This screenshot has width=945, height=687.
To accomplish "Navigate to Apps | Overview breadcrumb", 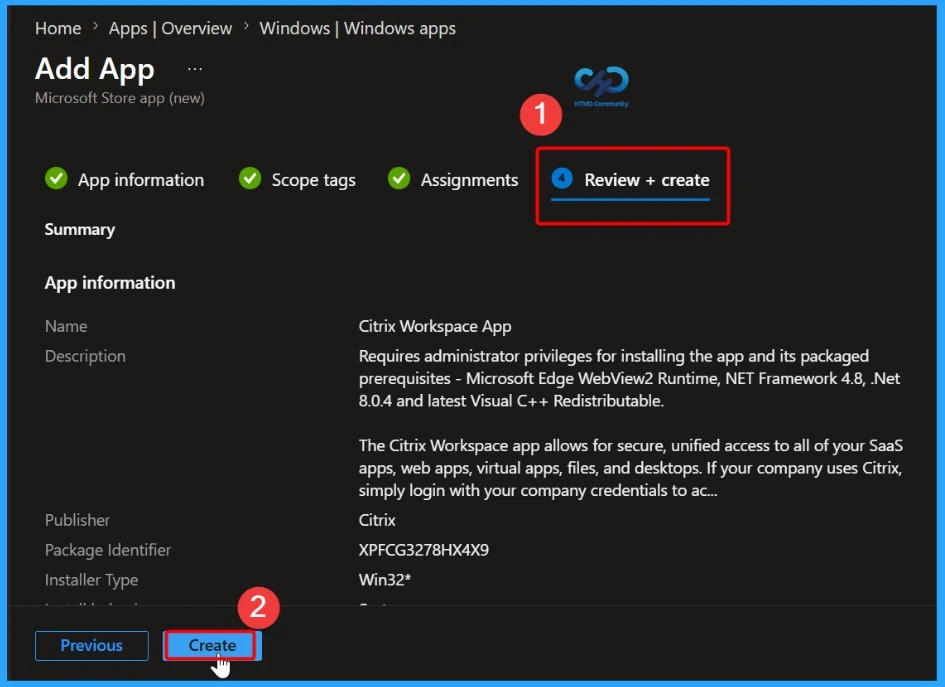I will (x=170, y=28).
